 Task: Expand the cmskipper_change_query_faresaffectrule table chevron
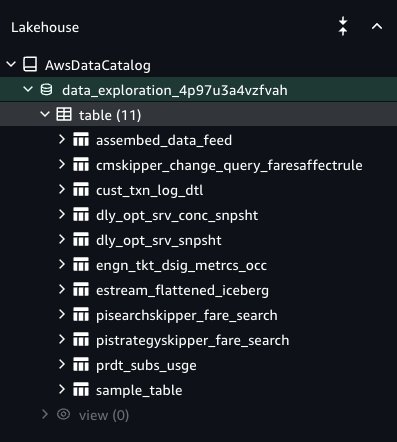tap(62, 164)
